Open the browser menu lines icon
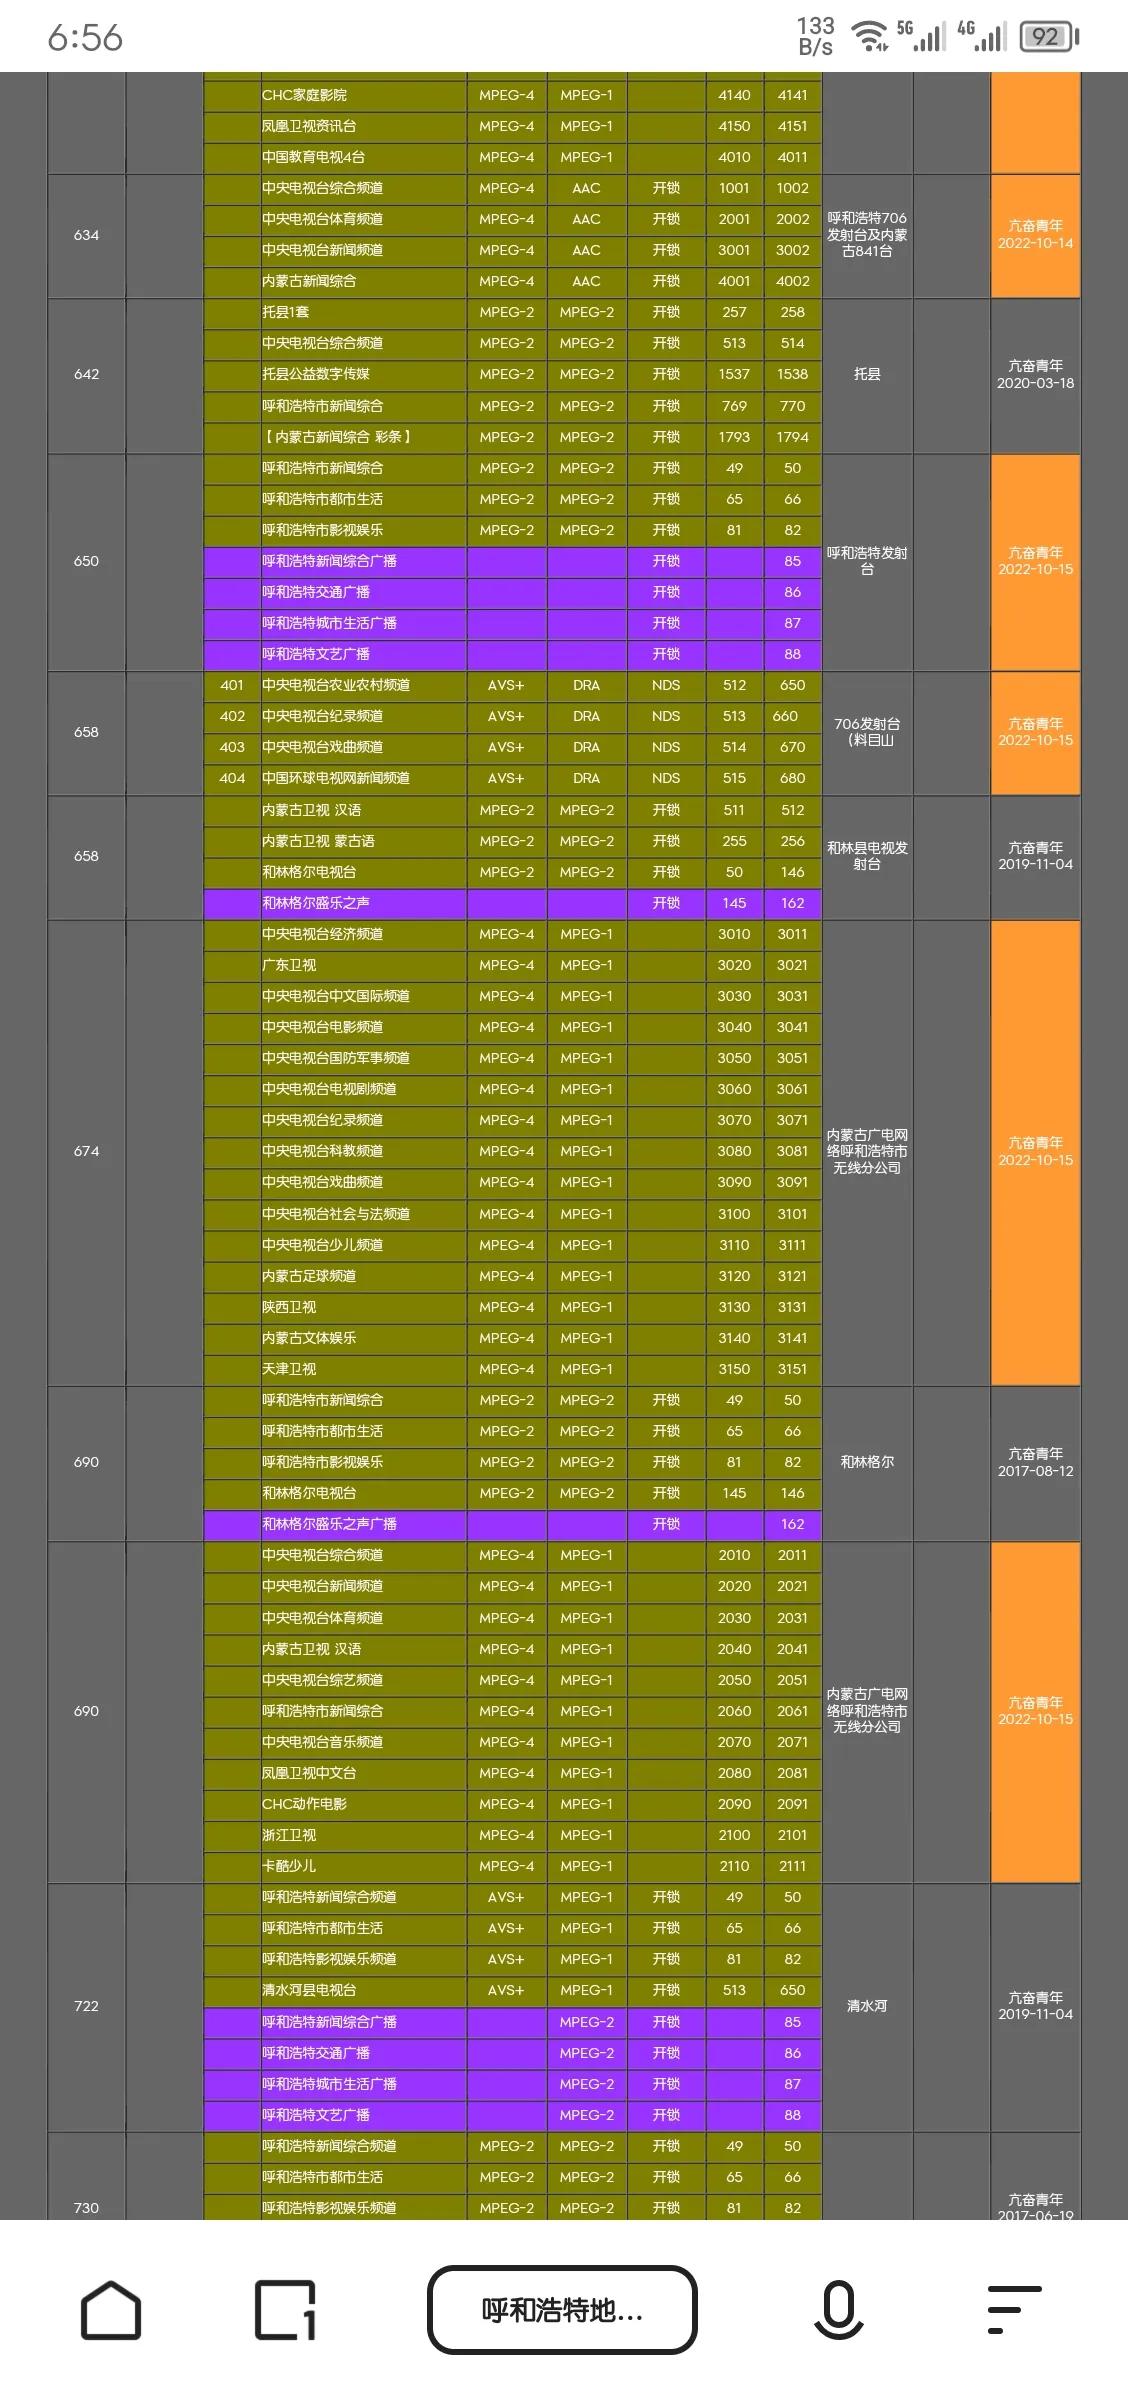Screen dimensions: 1128x2400 tap(1014, 2310)
